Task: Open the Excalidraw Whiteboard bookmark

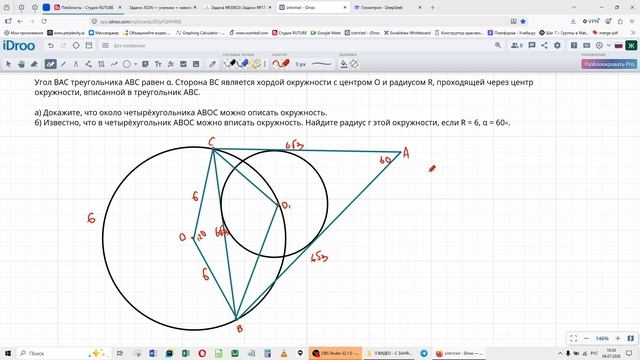Action: point(407,33)
